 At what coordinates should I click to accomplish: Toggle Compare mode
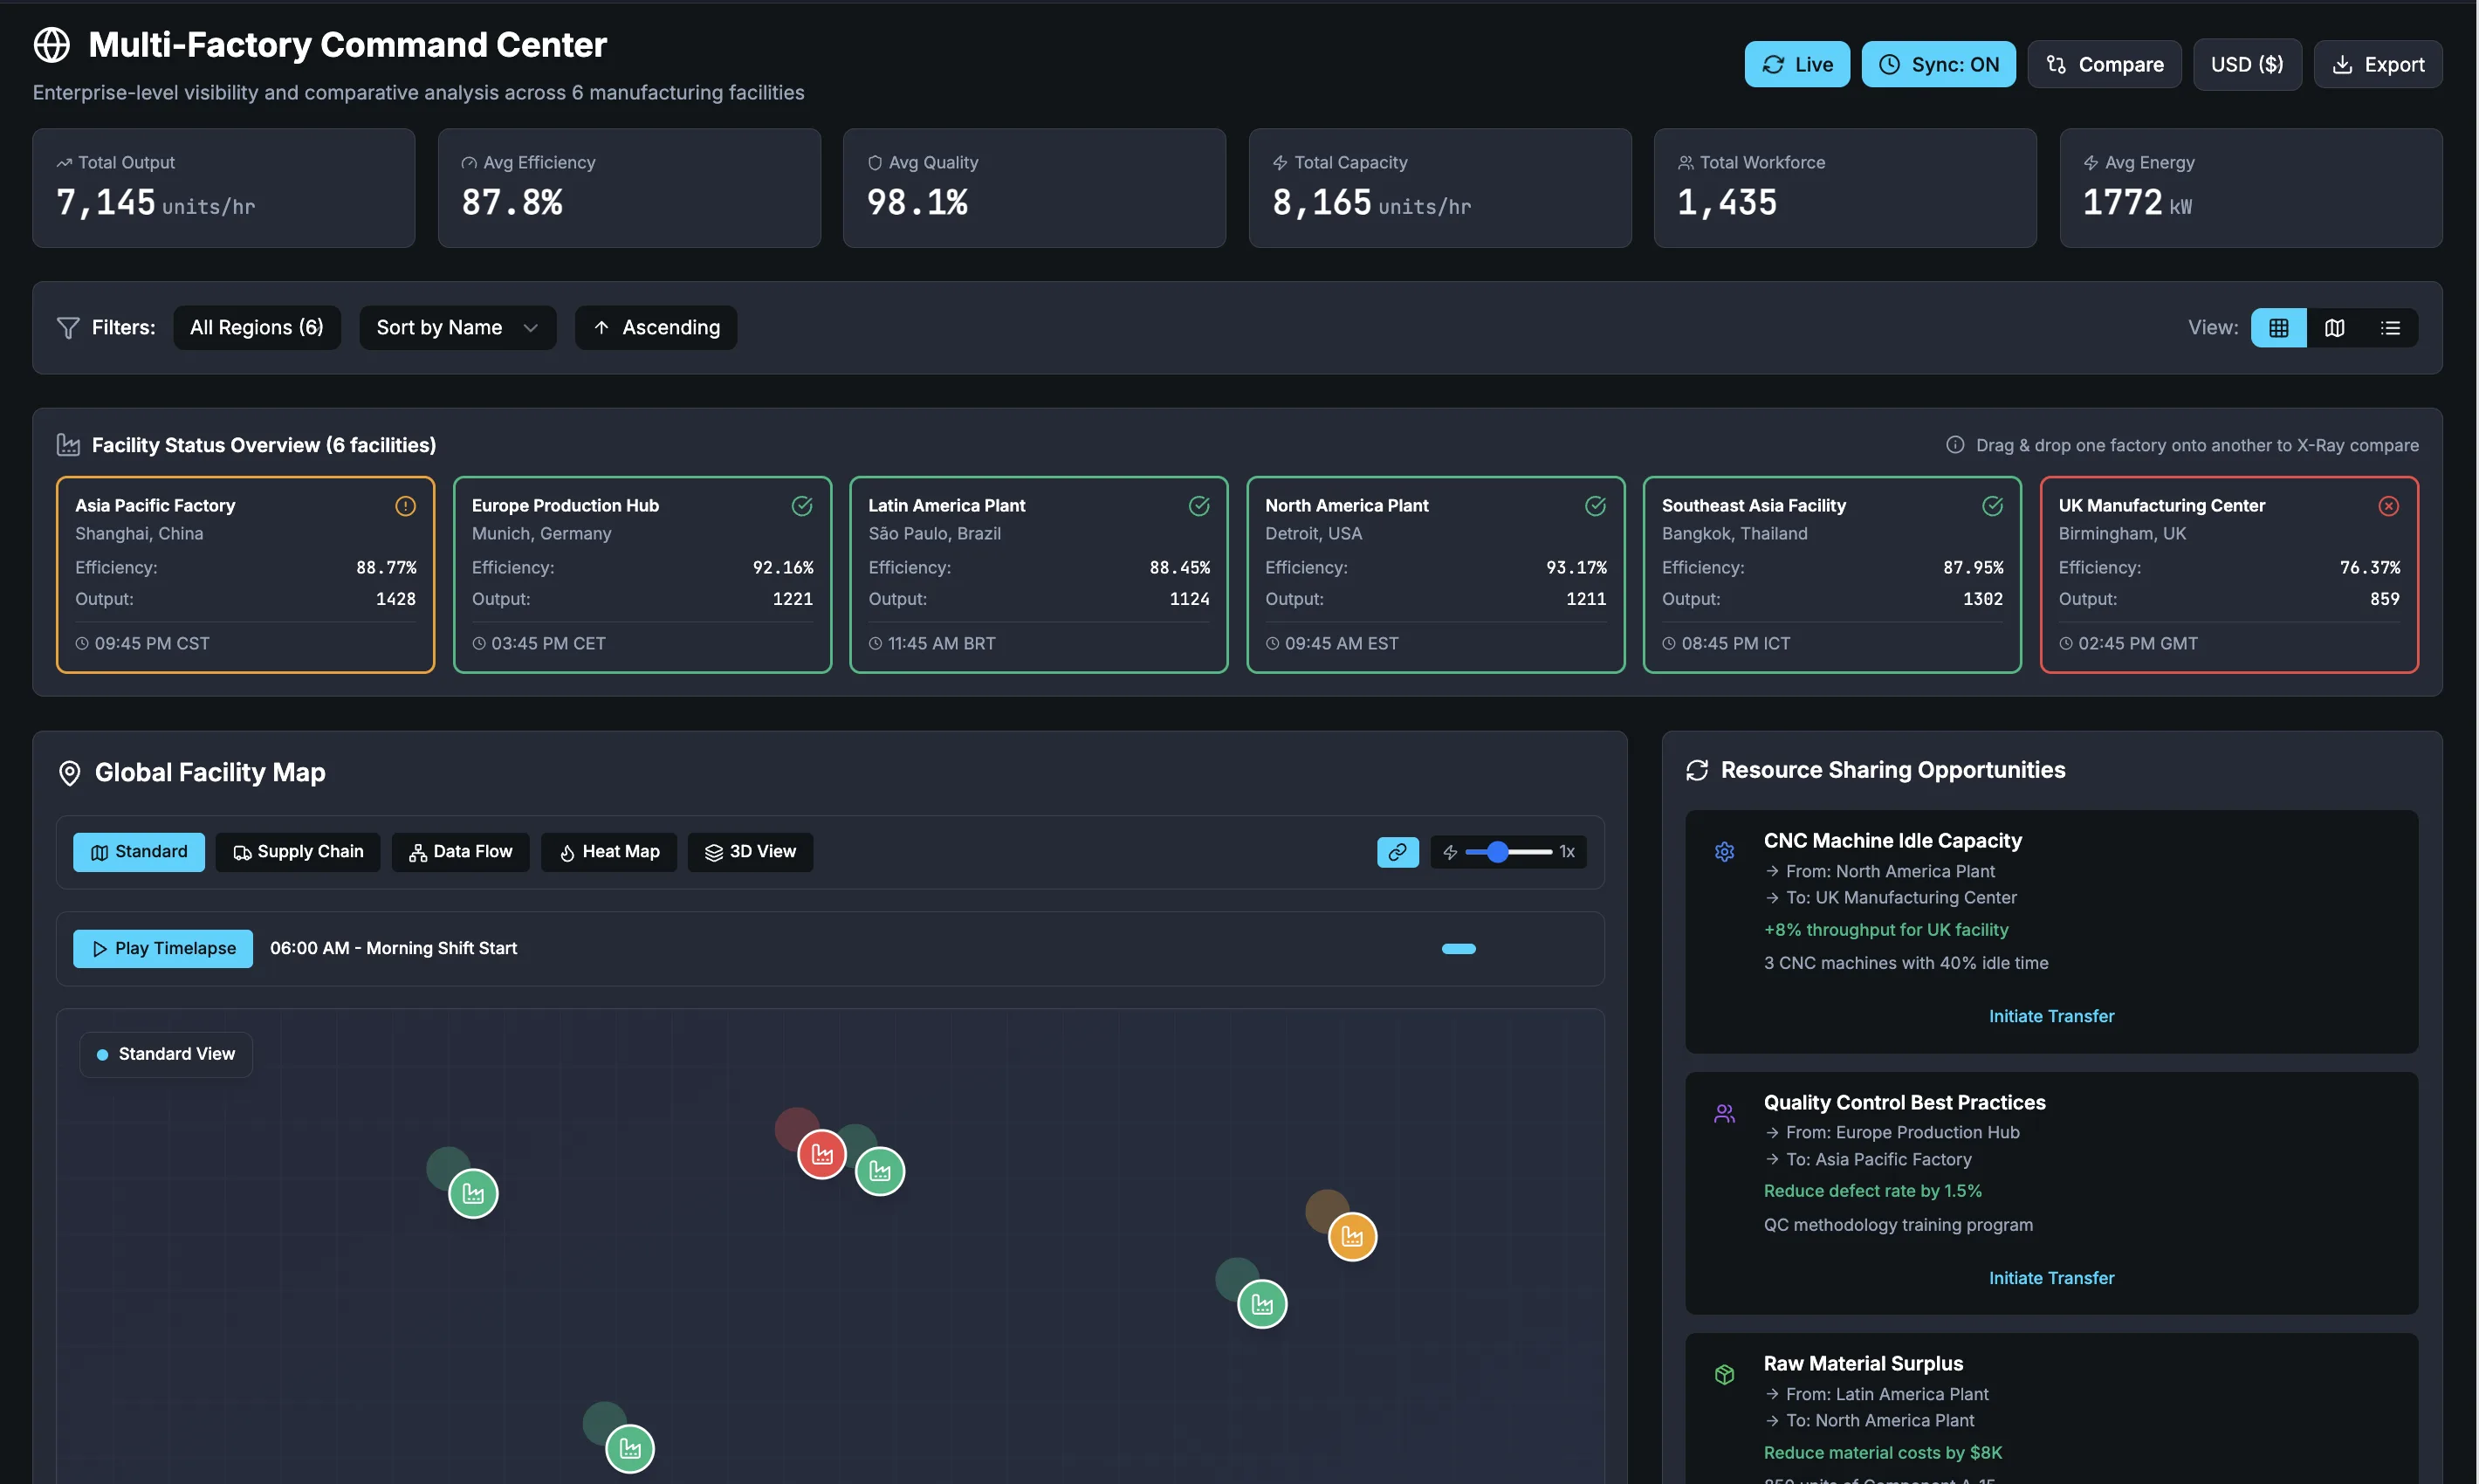tap(2104, 64)
